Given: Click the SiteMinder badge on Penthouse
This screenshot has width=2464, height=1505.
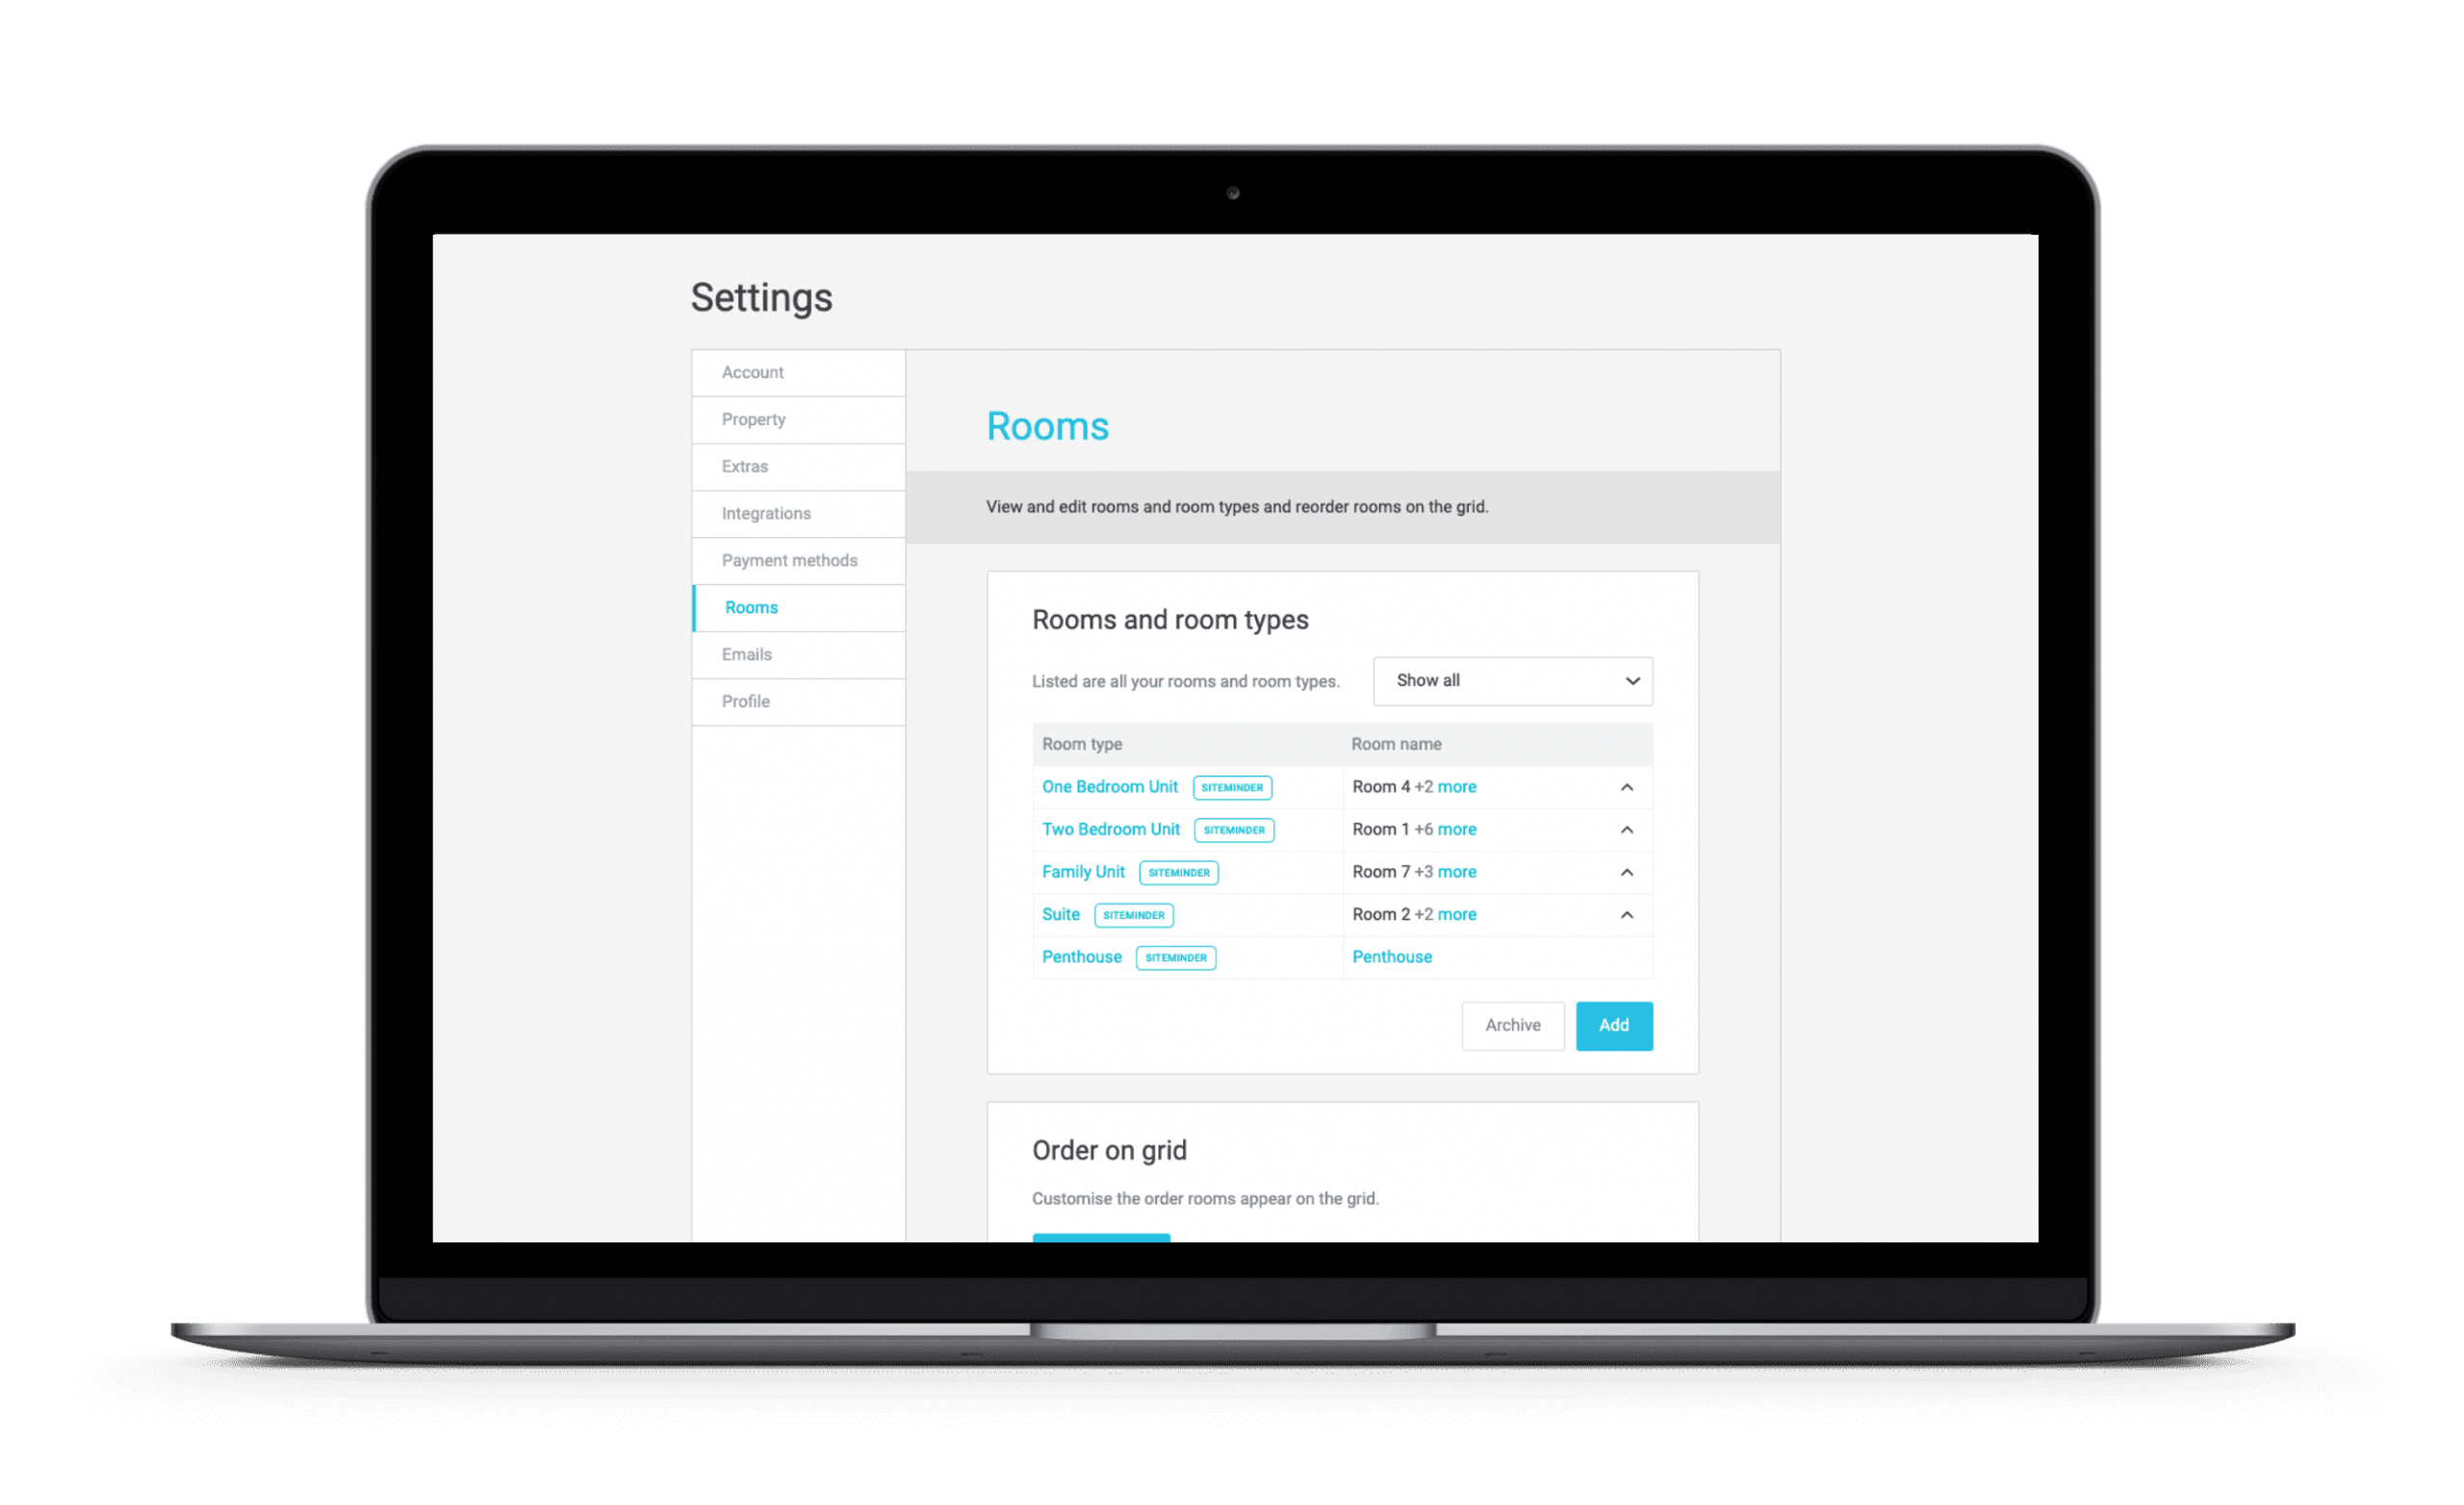Looking at the screenshot, I should tap(1174, 957).
